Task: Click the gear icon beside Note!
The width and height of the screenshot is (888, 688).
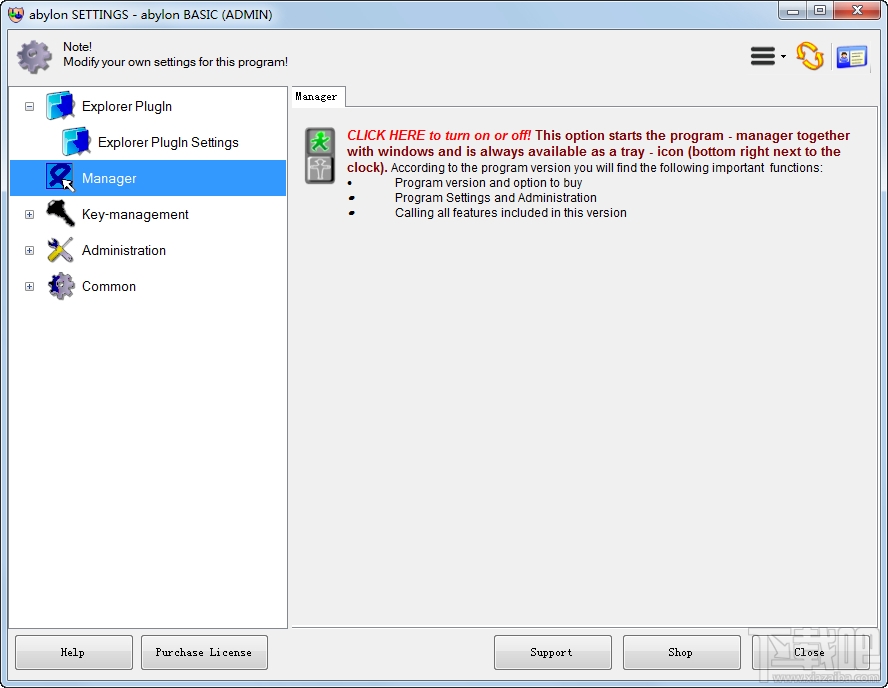Action: click(x=35, y=56)
